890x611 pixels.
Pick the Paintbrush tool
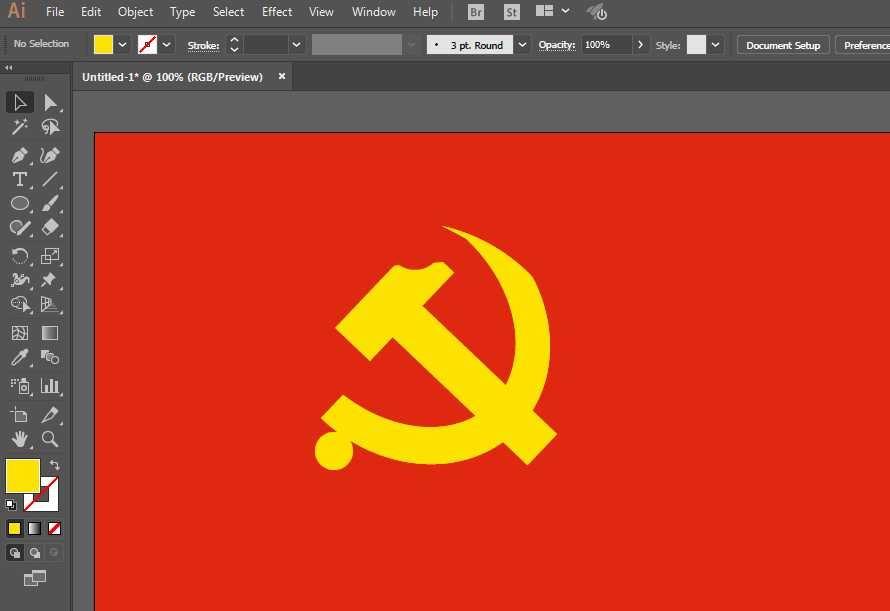(52, 203)
